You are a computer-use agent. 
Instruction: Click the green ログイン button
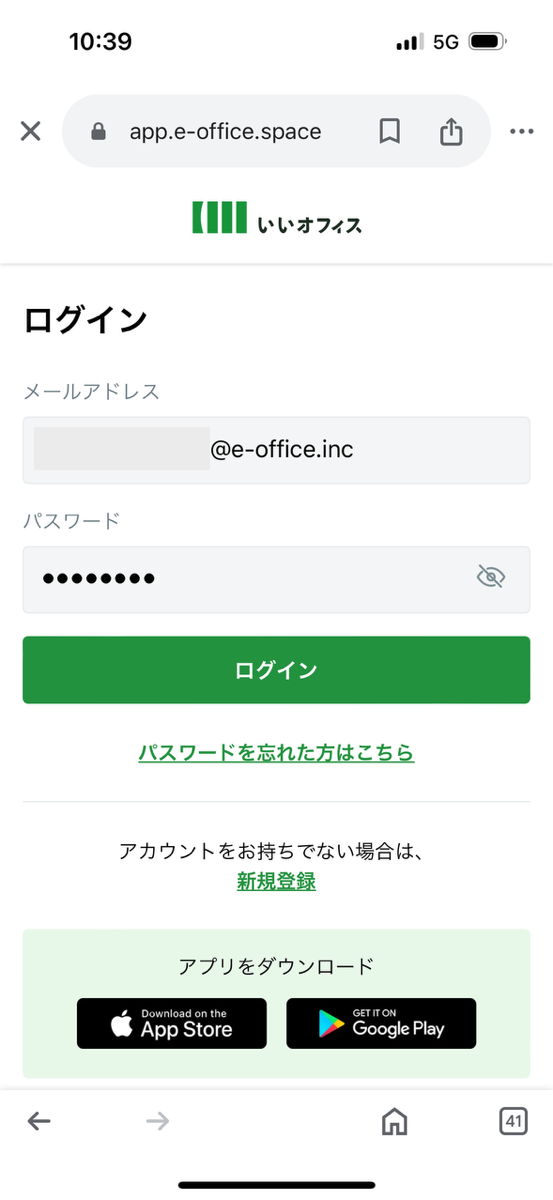click(x=277, y=670)
